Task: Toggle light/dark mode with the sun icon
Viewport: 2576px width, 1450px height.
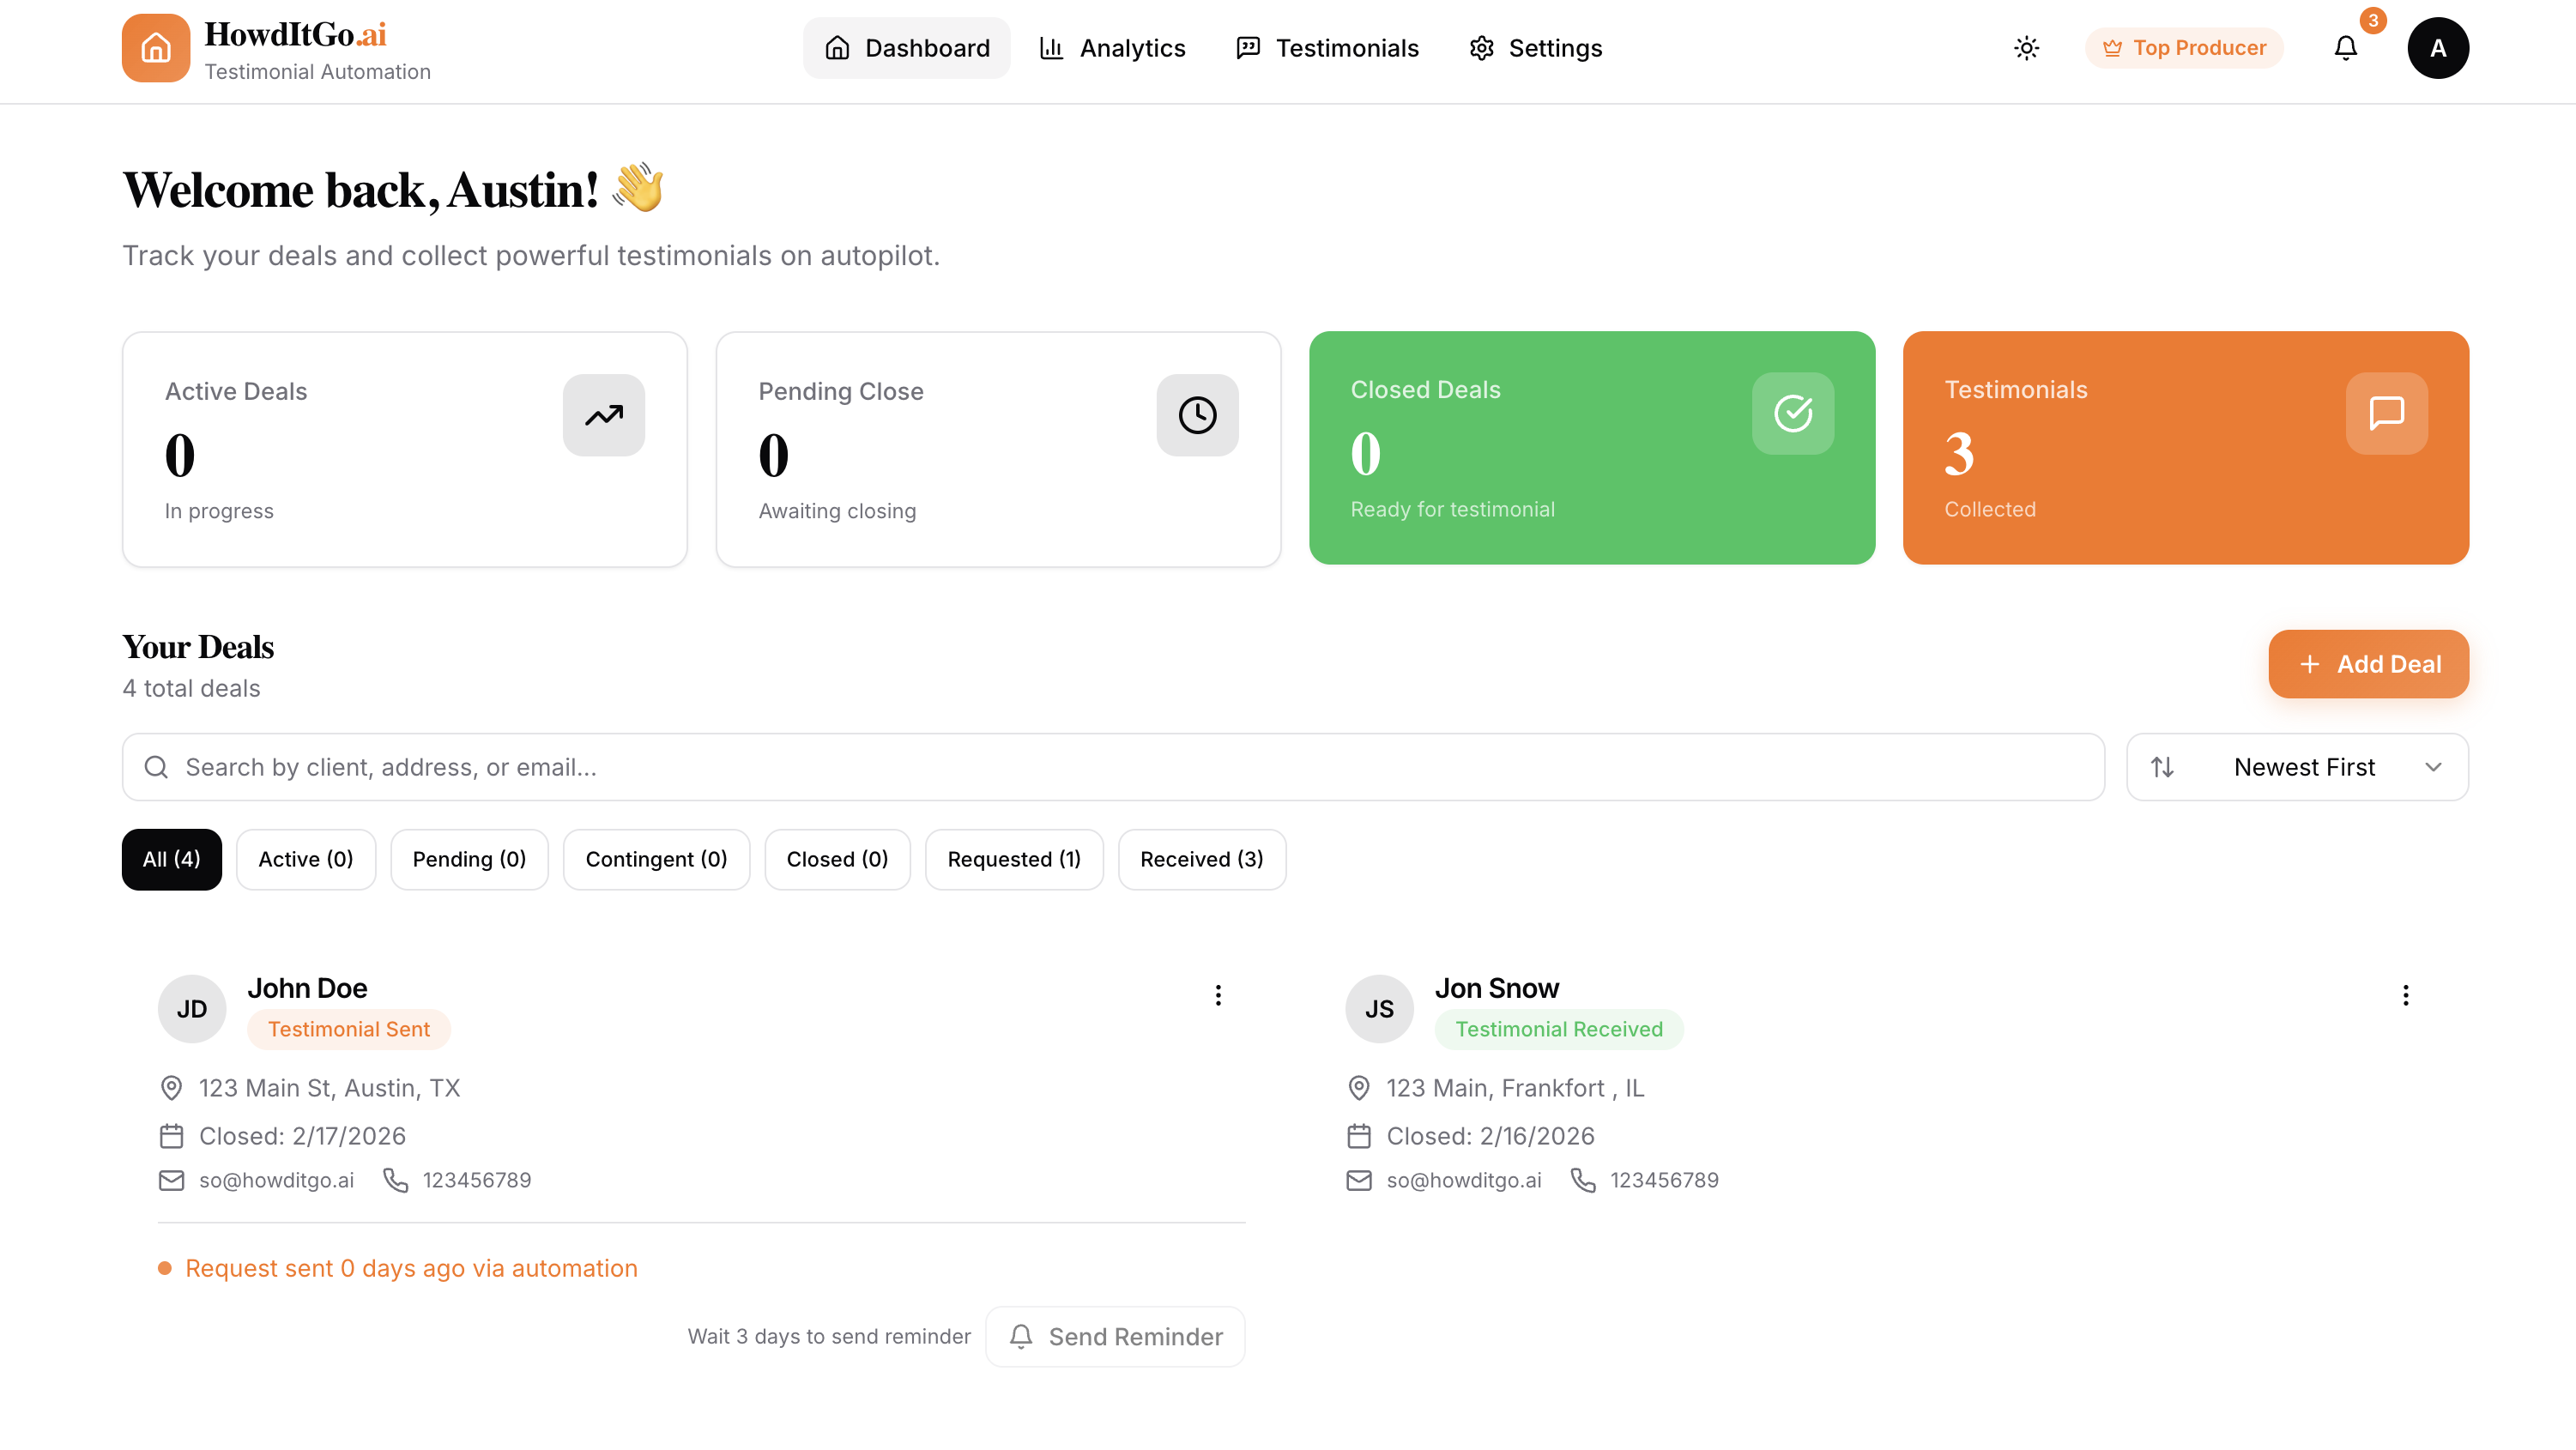Action: (x=2026, y=47)
